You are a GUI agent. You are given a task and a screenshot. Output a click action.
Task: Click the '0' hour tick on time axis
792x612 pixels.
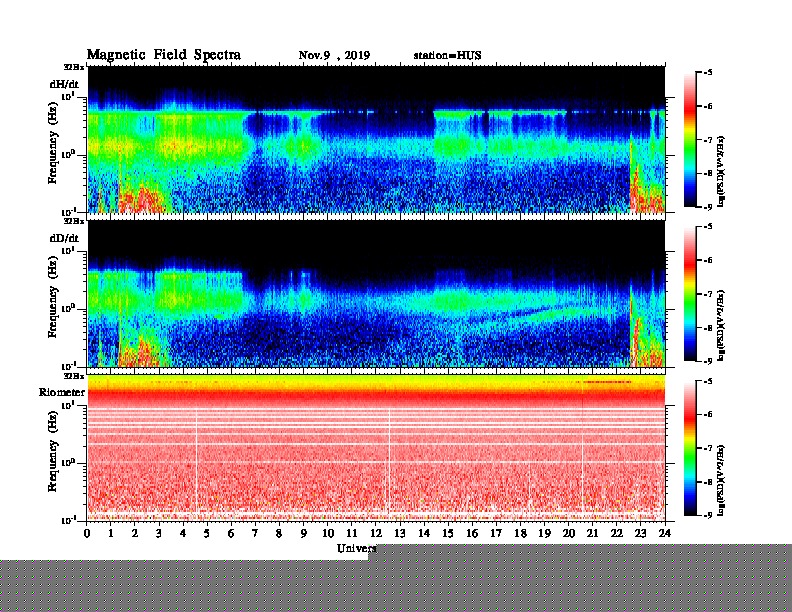[87, 533]
